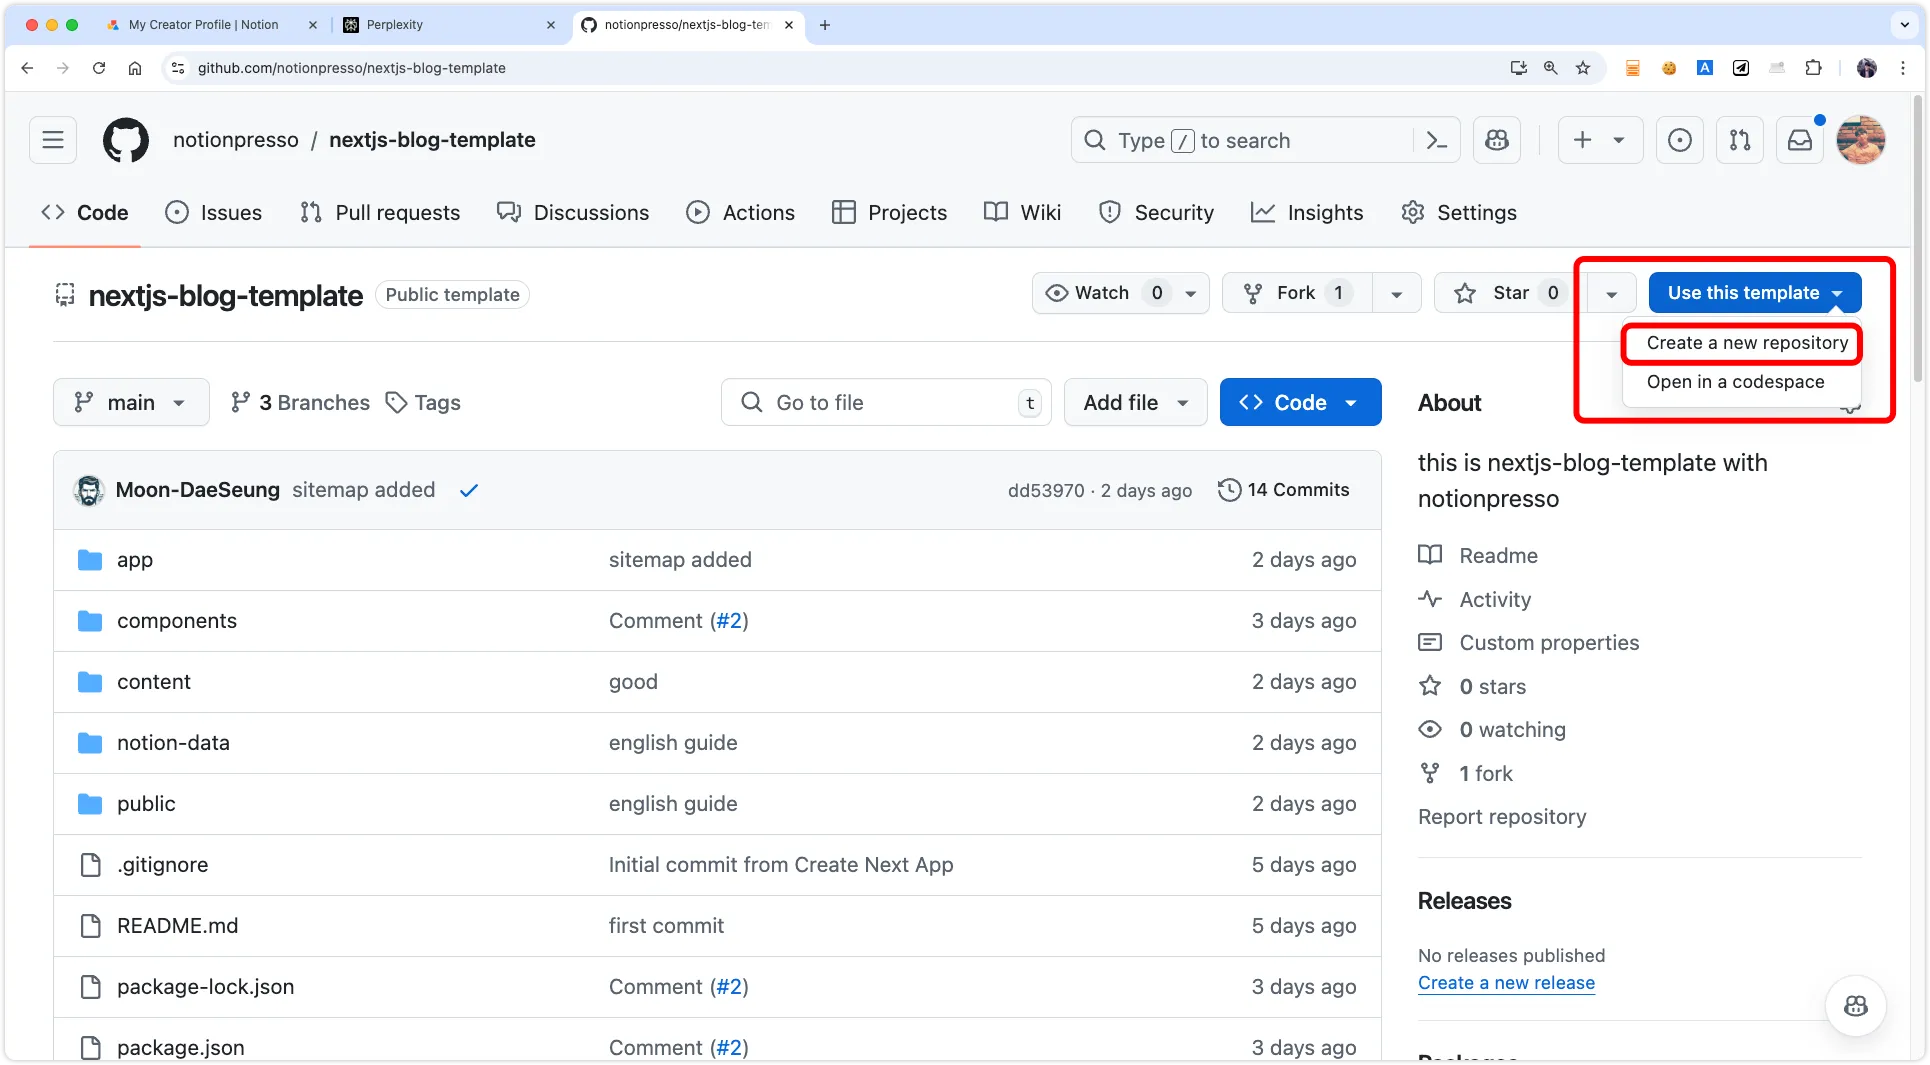Click the floating Copilot chat button
Screen dimensions: 1930x1065
[1855, 1006]
